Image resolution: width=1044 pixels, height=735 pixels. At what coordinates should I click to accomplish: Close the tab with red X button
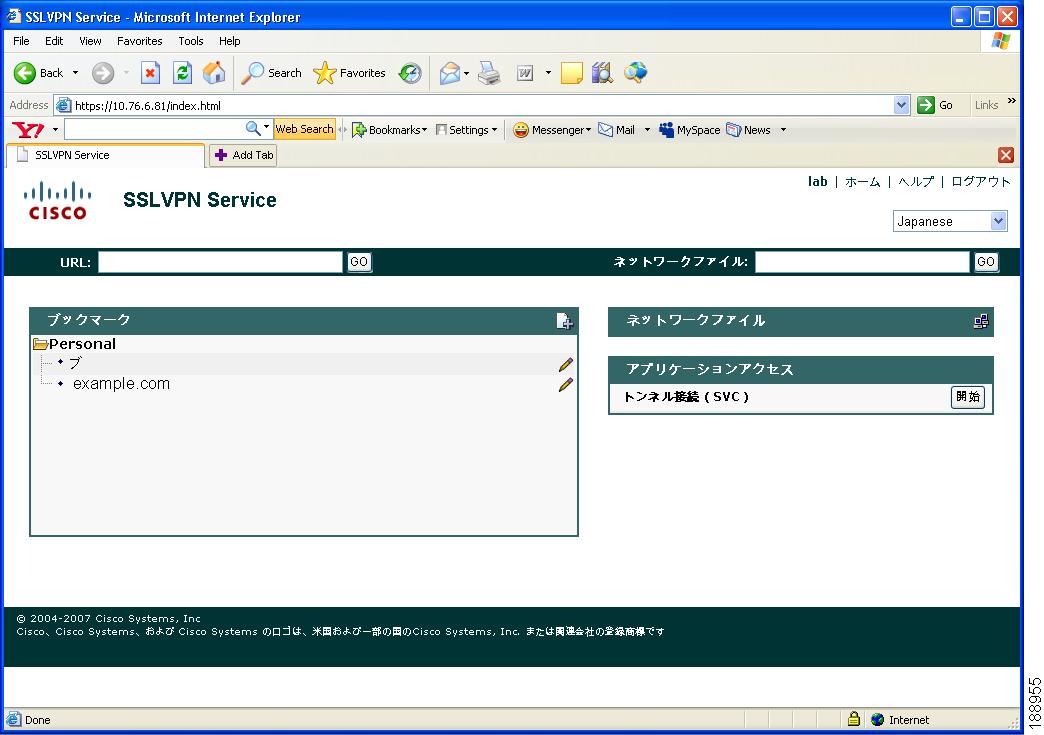click(x=1006, y=155)
